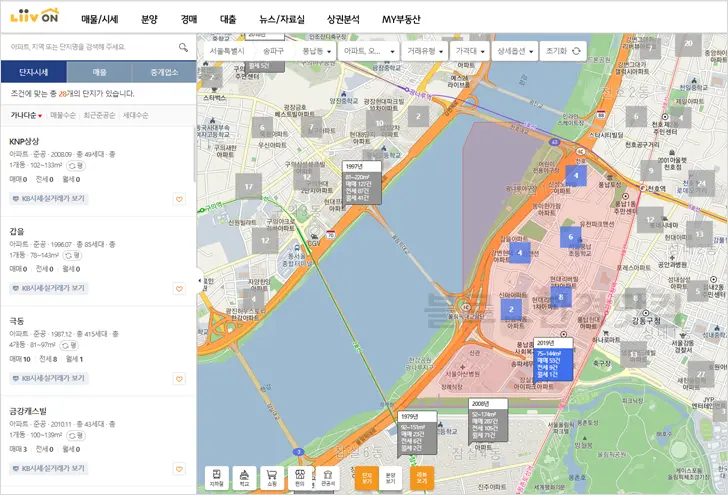Show shopping places on map

(271, 477)
